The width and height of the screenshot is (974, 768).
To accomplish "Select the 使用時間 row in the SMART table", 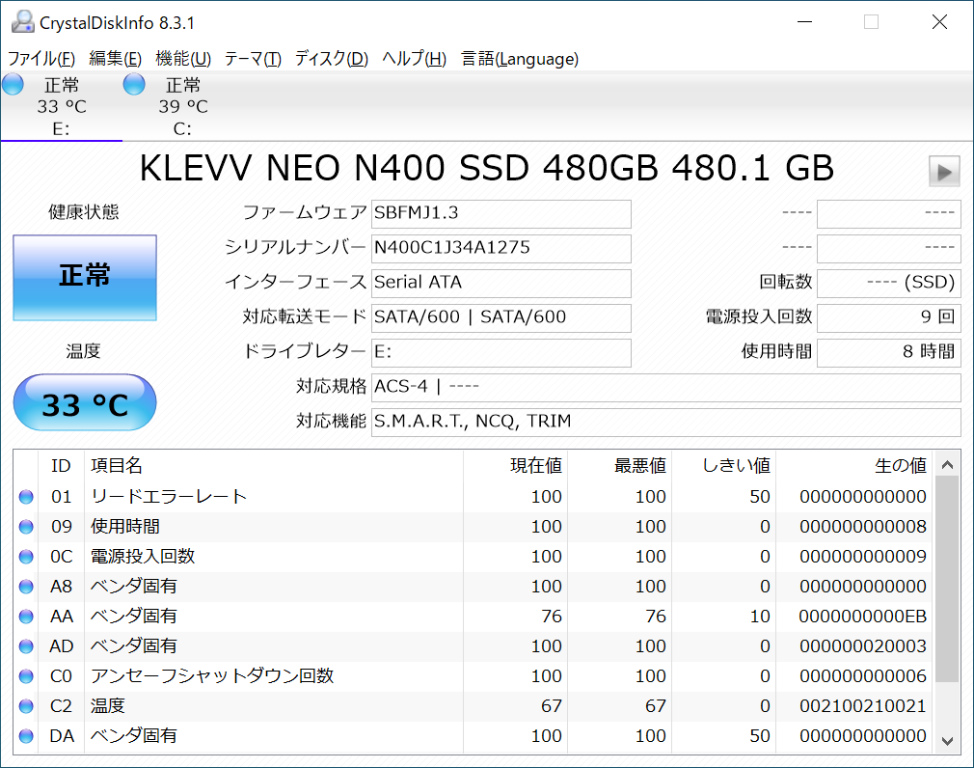I will coord(472,527).
